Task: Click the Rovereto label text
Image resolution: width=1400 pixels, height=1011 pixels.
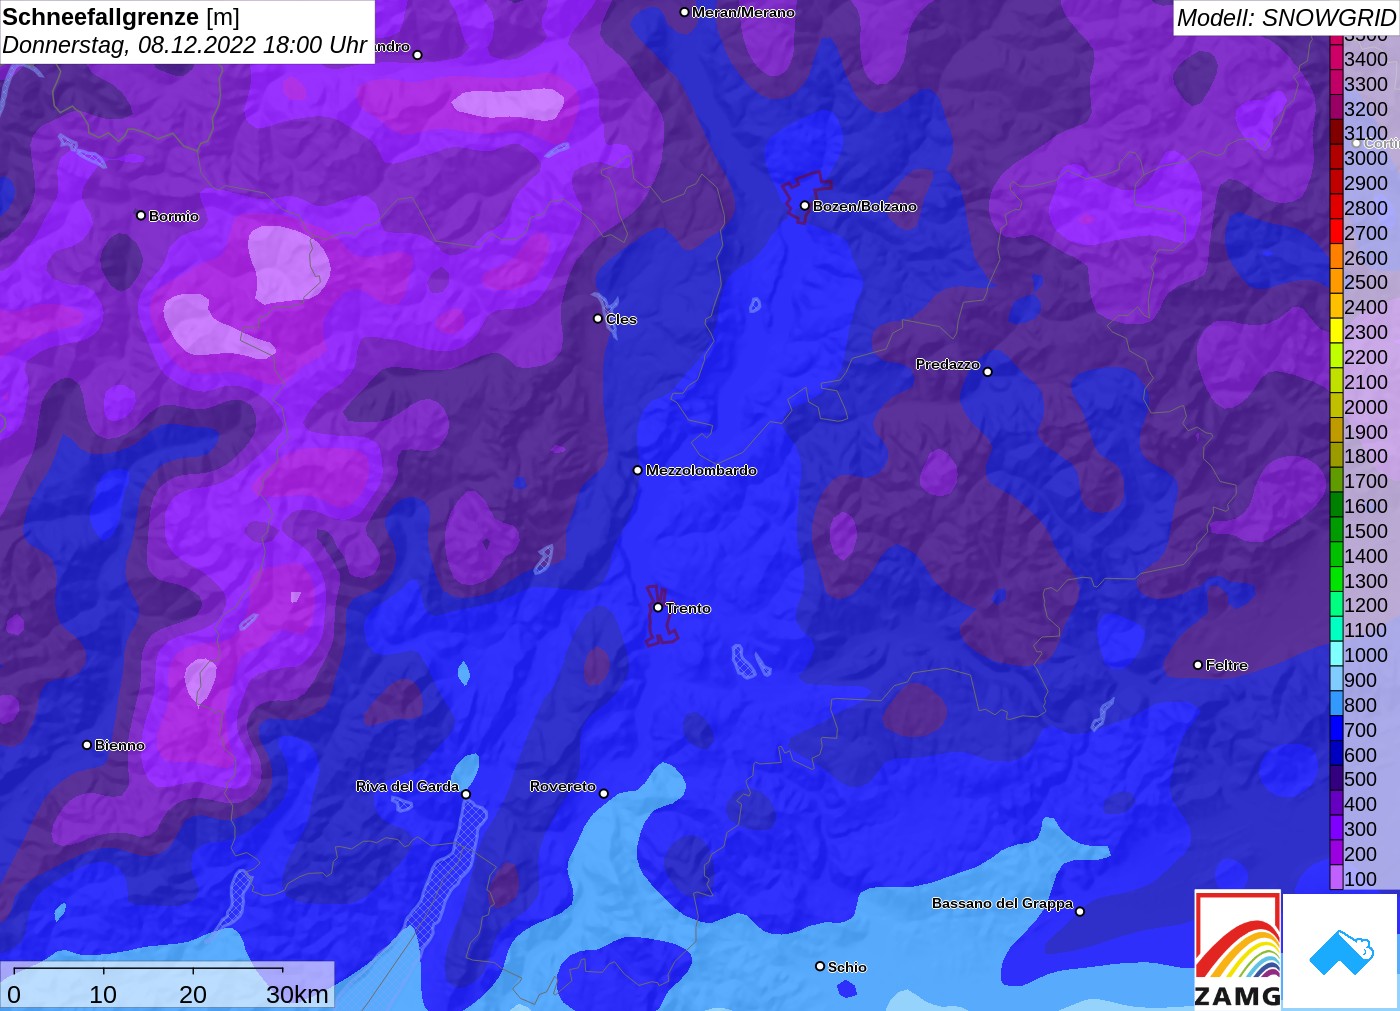Action: click(x=562, y=786)
